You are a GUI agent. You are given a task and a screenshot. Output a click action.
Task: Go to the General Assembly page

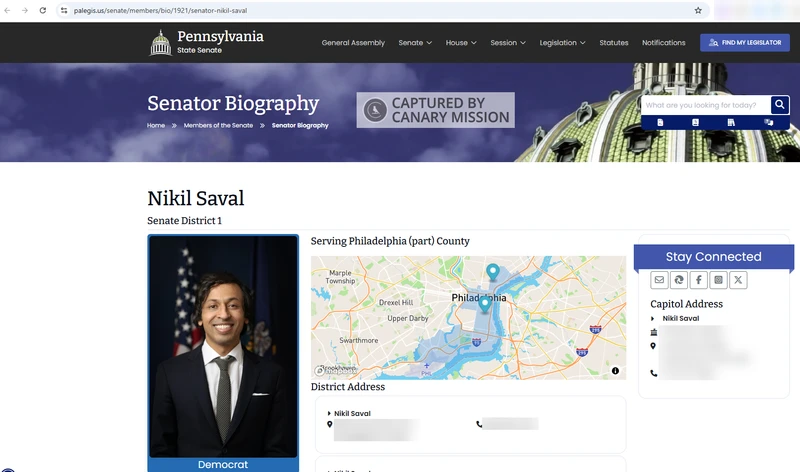click(x=353, y=43)
